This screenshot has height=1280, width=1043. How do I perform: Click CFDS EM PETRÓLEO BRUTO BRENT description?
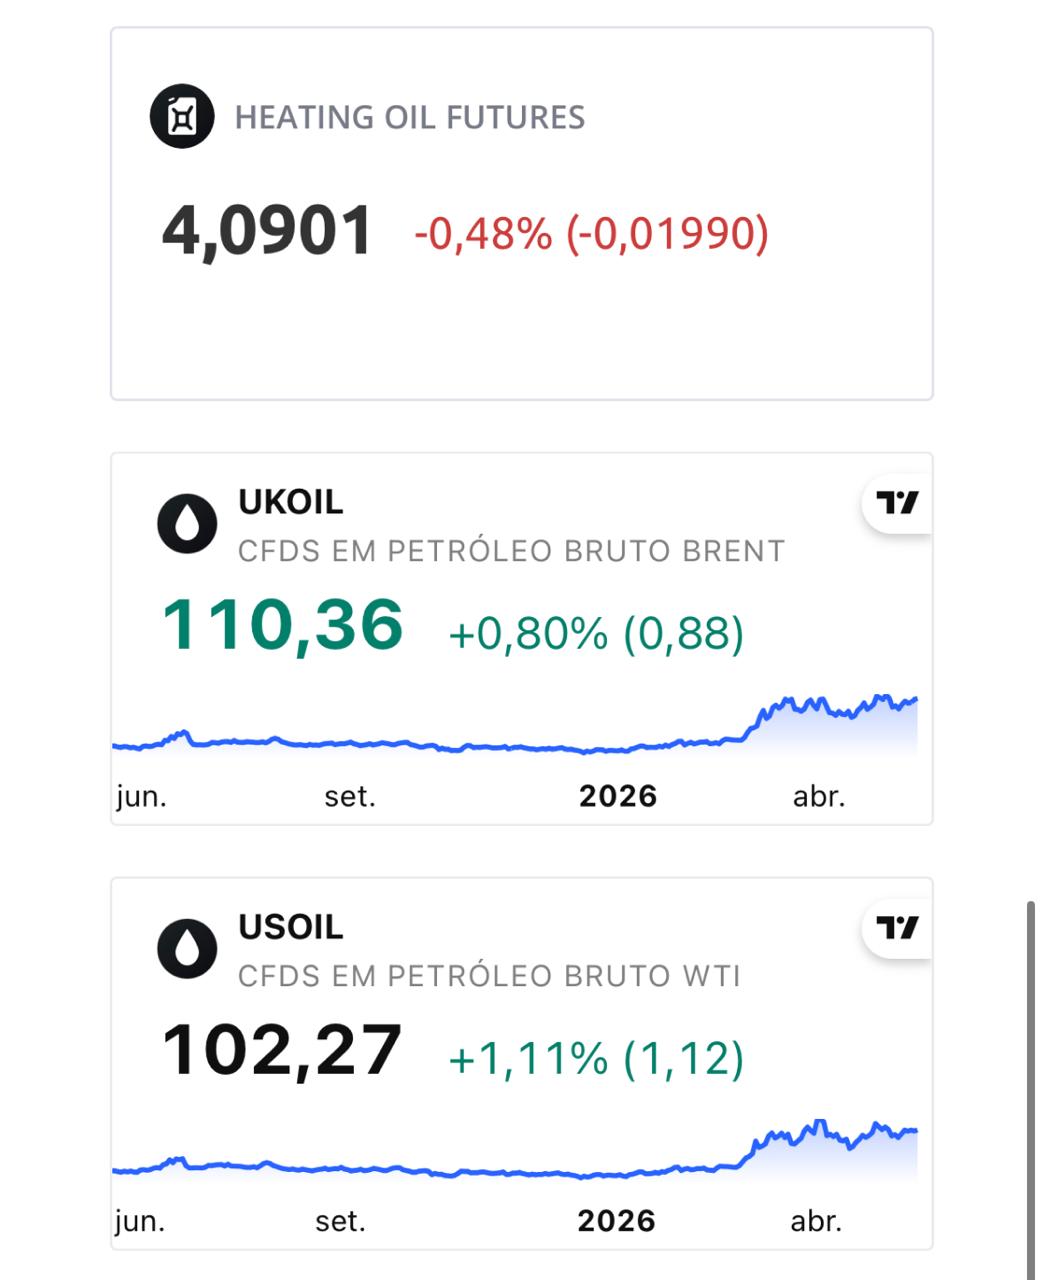click(512, 551)
